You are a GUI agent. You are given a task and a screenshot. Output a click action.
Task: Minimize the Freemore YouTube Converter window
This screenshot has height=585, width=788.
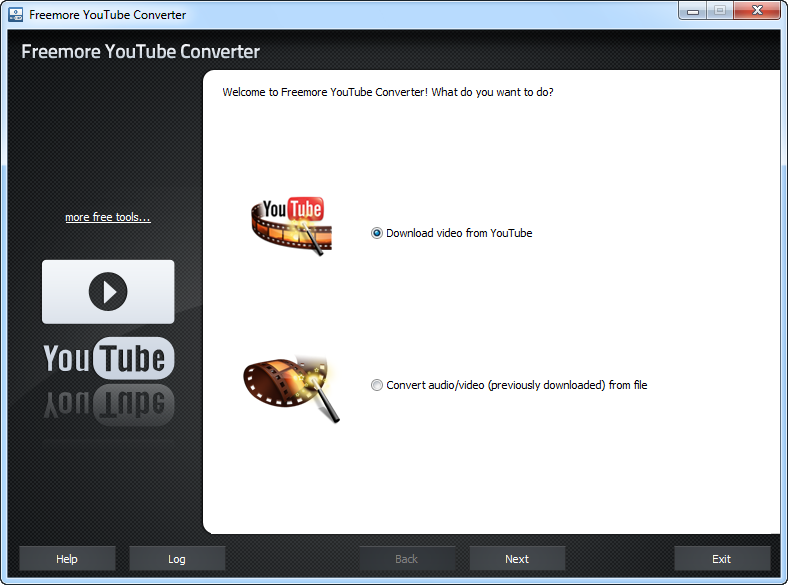point(693,11)
